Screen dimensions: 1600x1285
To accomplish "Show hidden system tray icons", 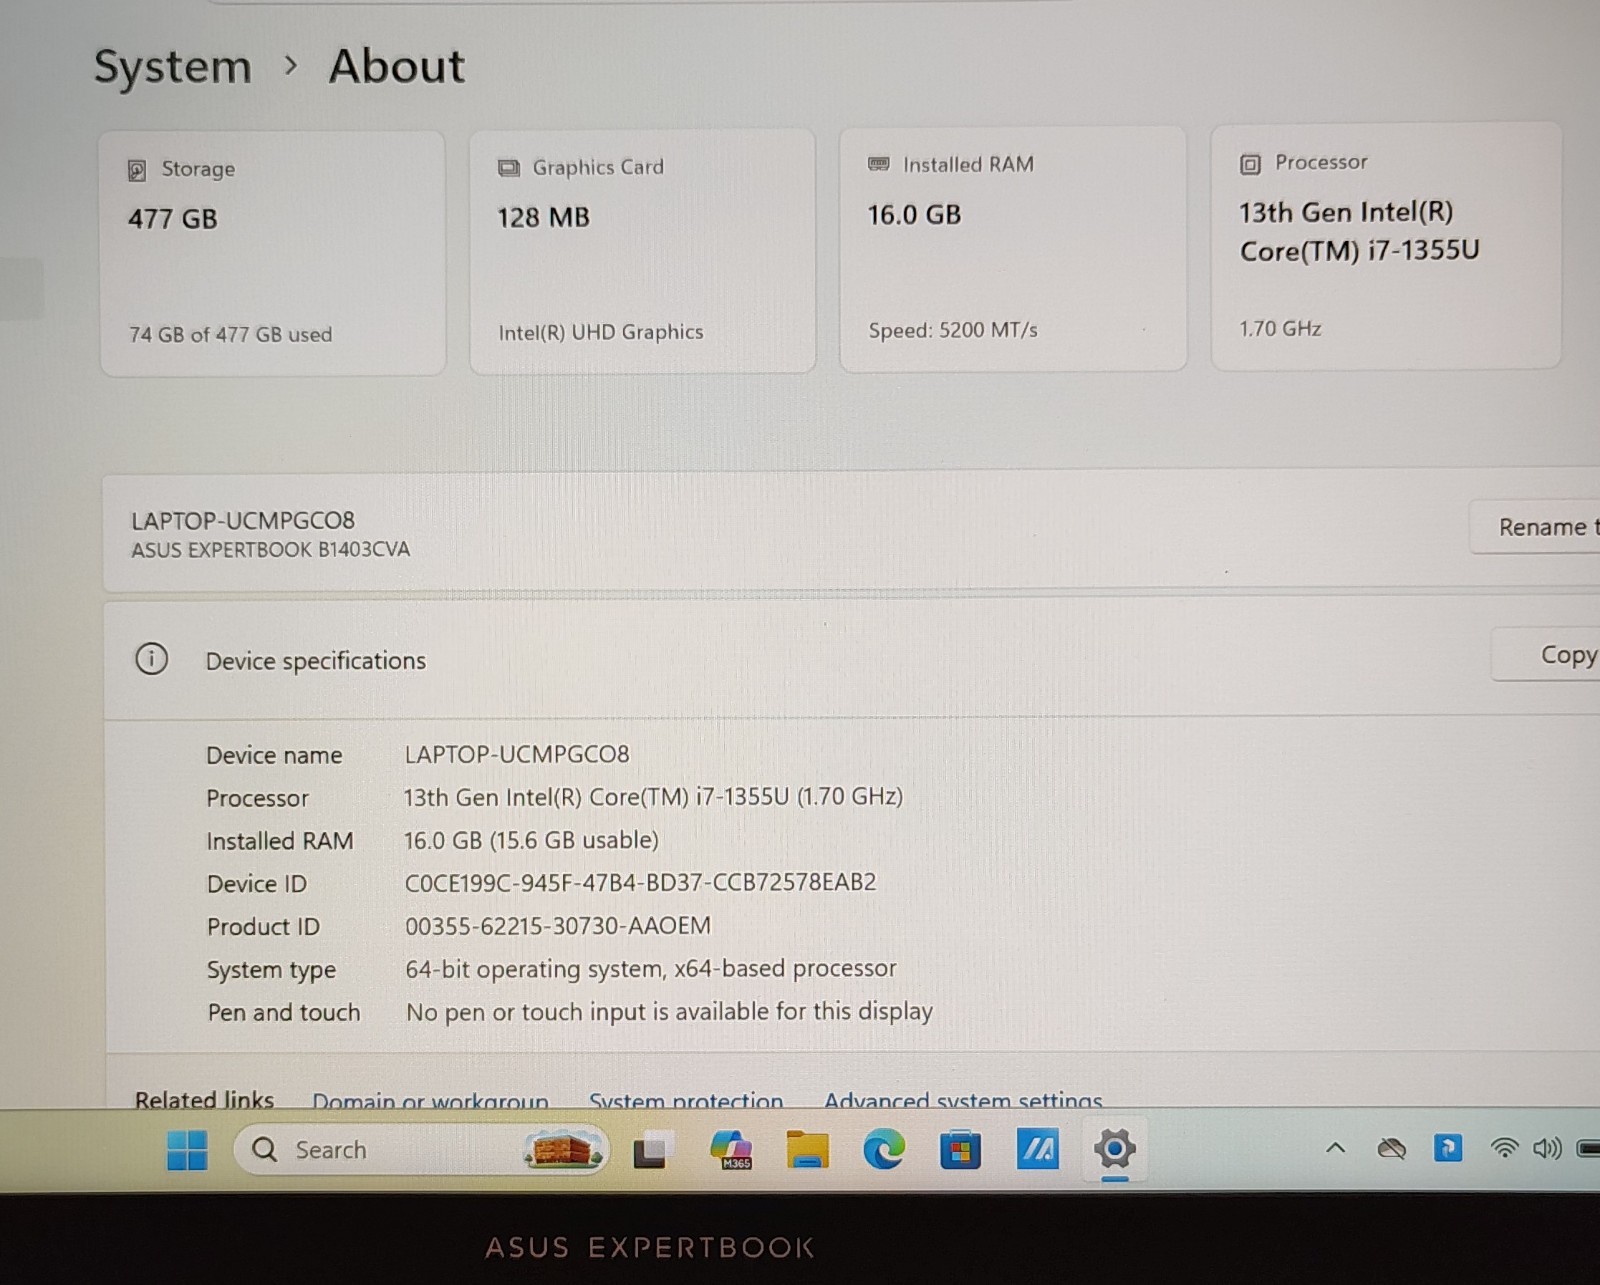I will tap(1335, 1148).
